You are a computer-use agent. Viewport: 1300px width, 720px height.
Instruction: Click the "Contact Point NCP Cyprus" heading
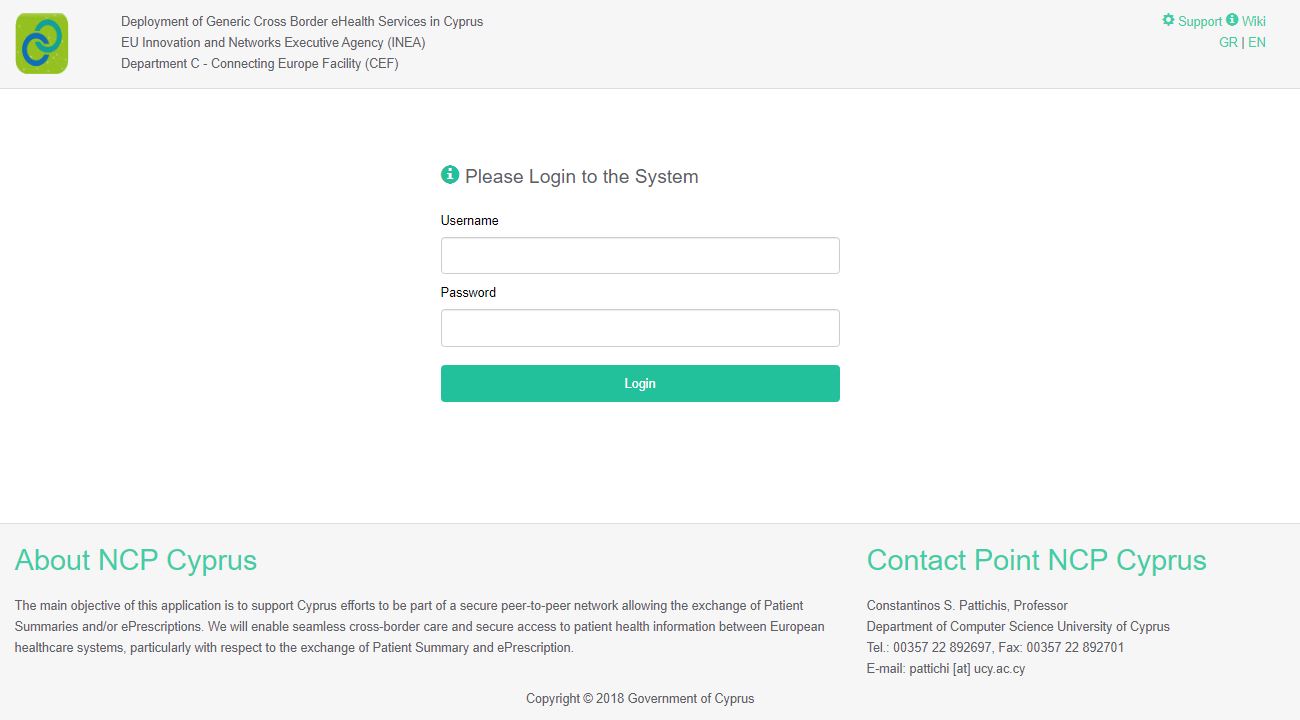pos(1036,560)
